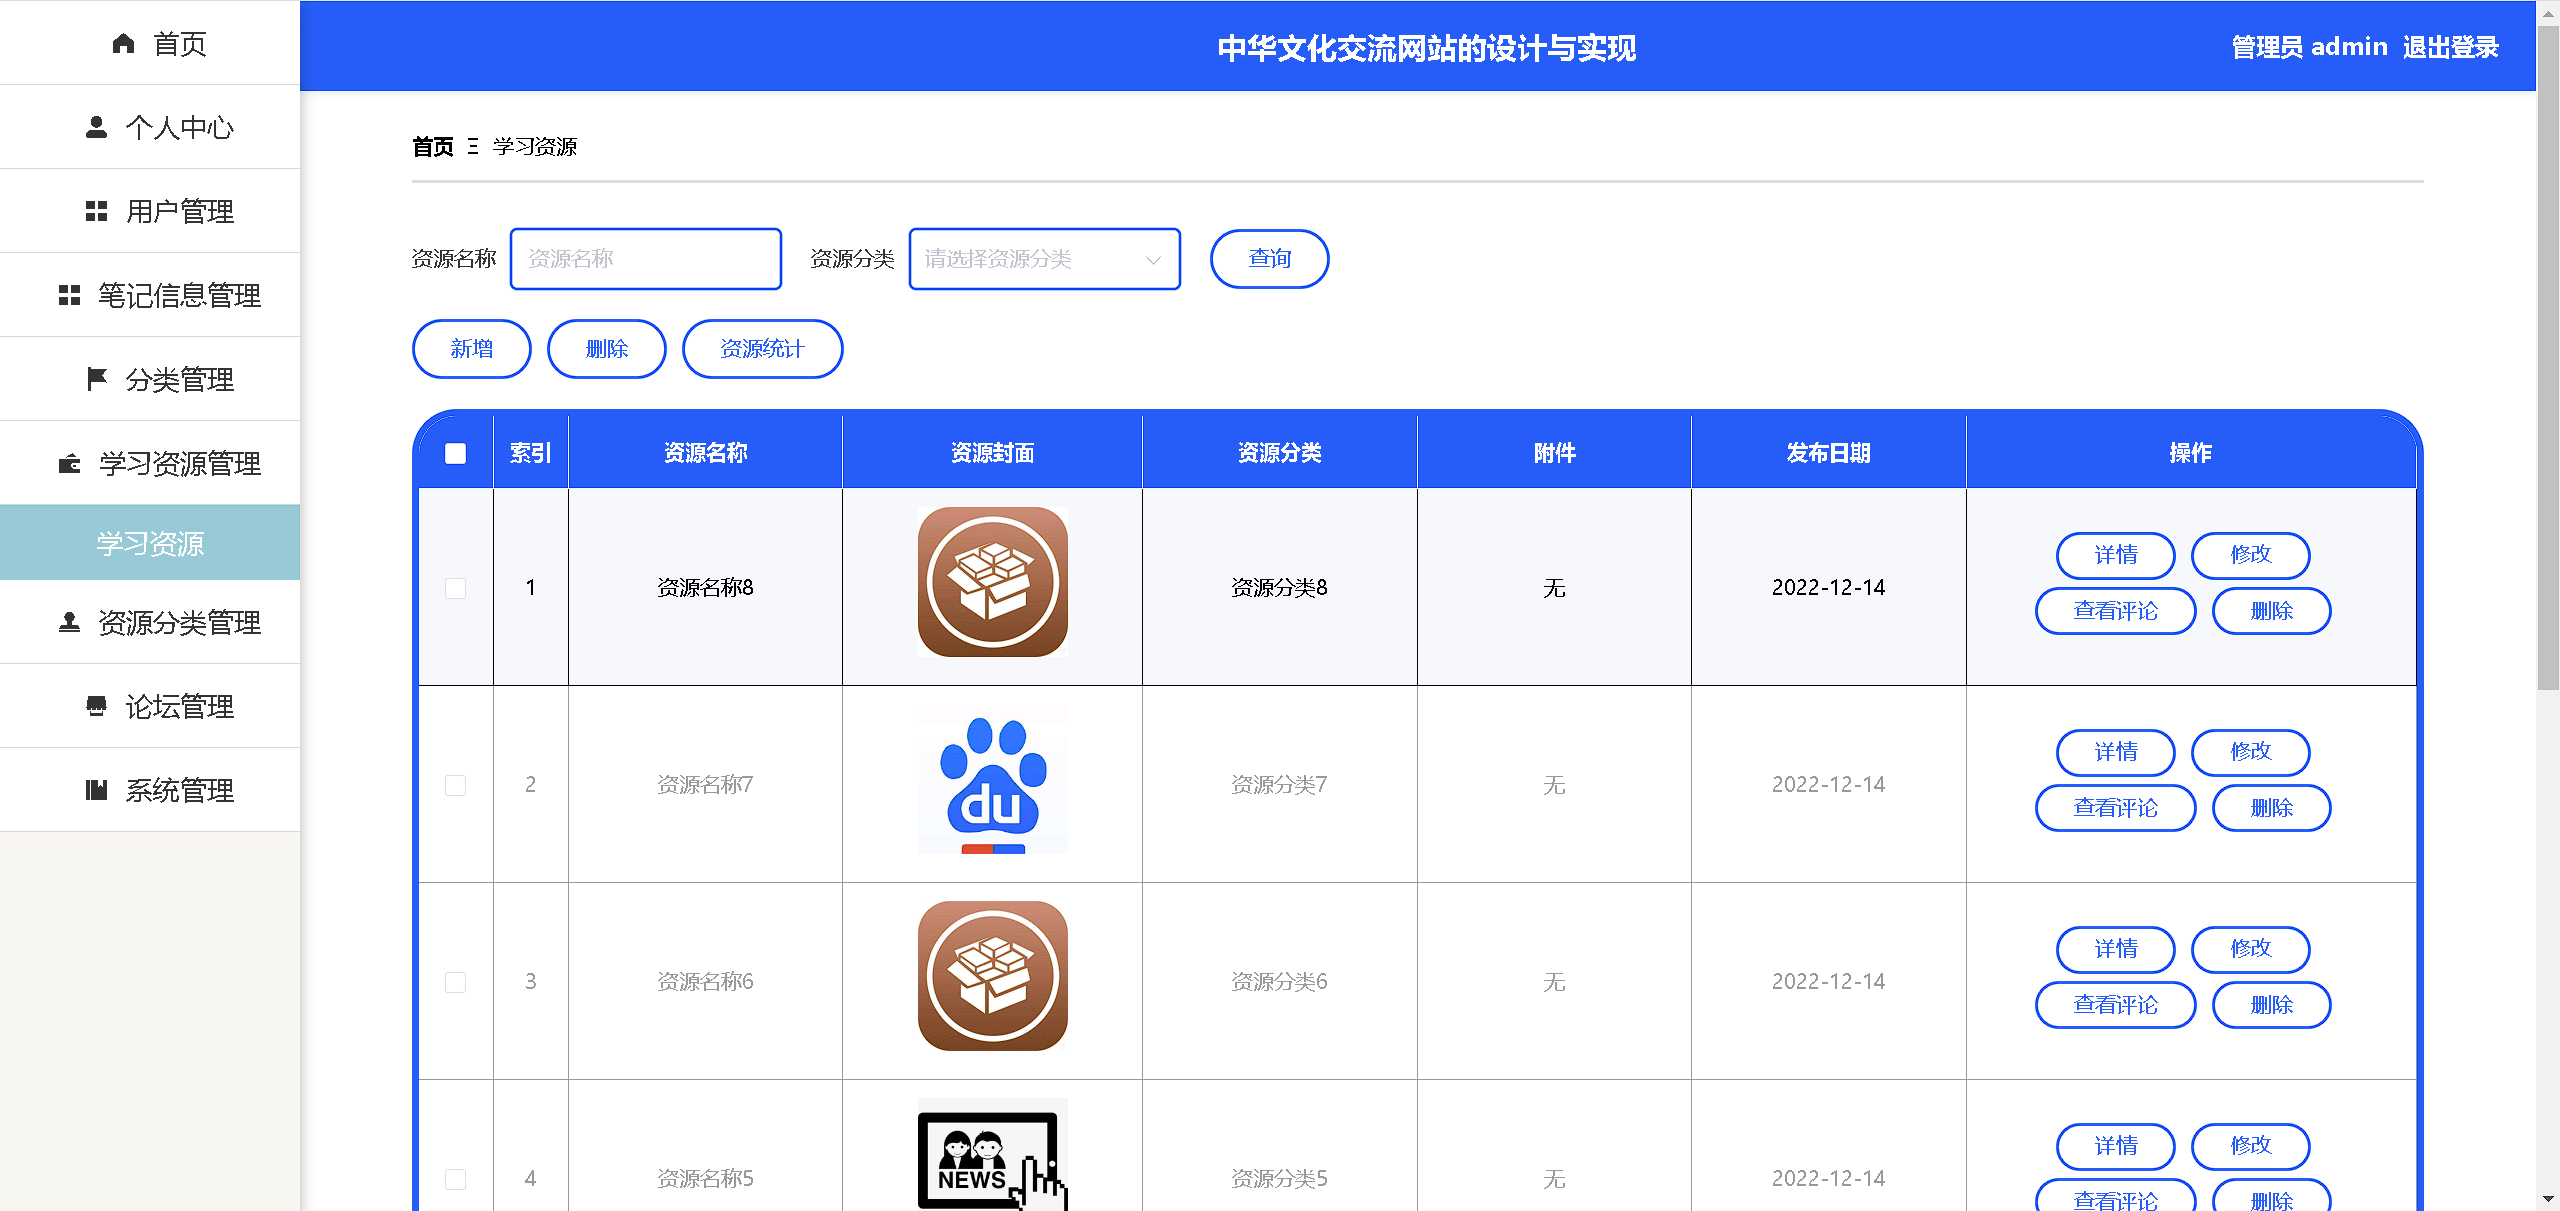Check the checkbox for row 1

(x=455, y=588)
